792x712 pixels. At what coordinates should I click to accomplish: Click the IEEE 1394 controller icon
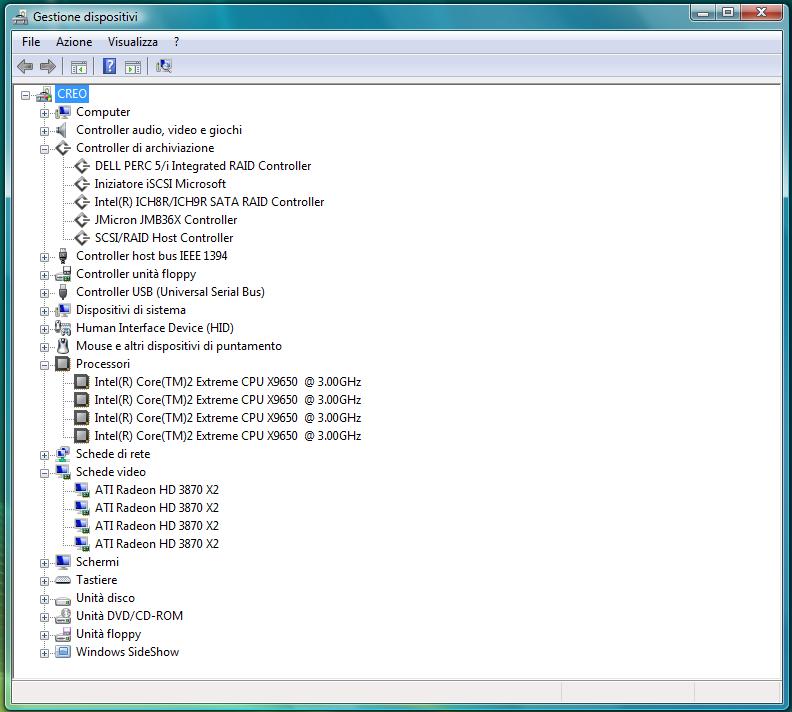pos(63,256)
